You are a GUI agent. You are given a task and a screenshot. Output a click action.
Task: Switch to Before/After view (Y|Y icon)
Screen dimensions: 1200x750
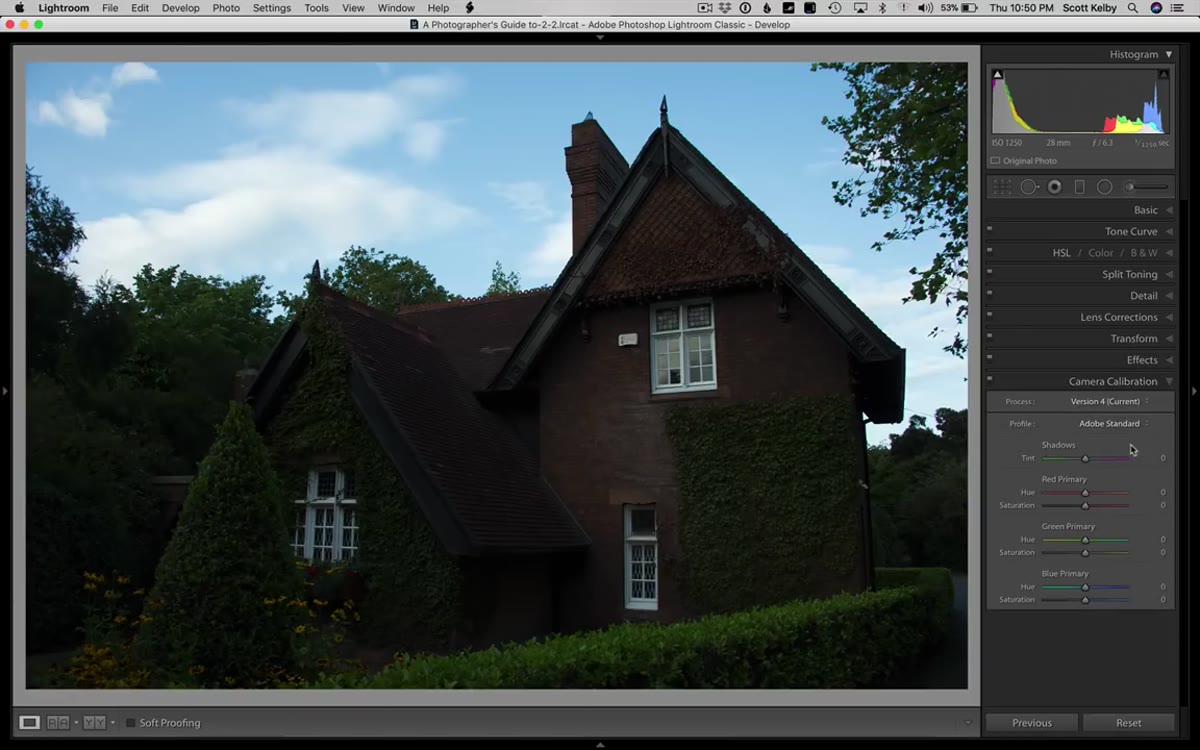point(94,722)
